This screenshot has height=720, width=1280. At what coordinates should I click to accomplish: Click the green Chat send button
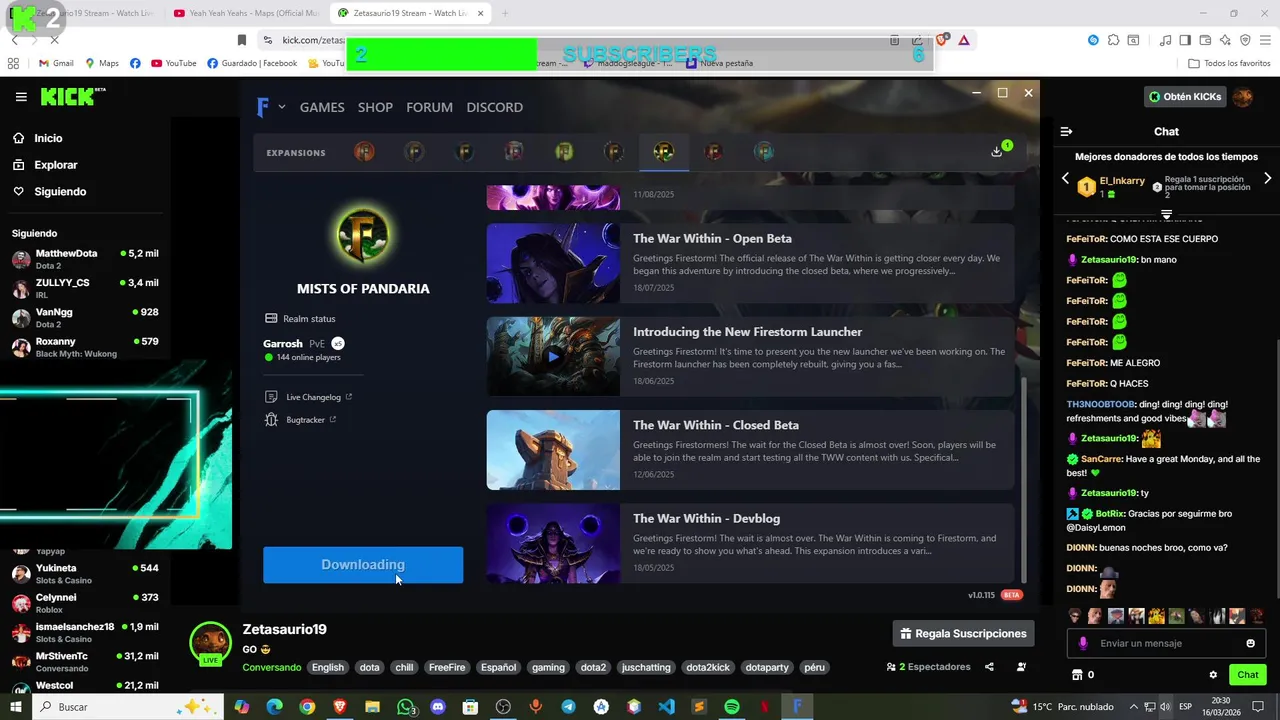coord(1247,675)
